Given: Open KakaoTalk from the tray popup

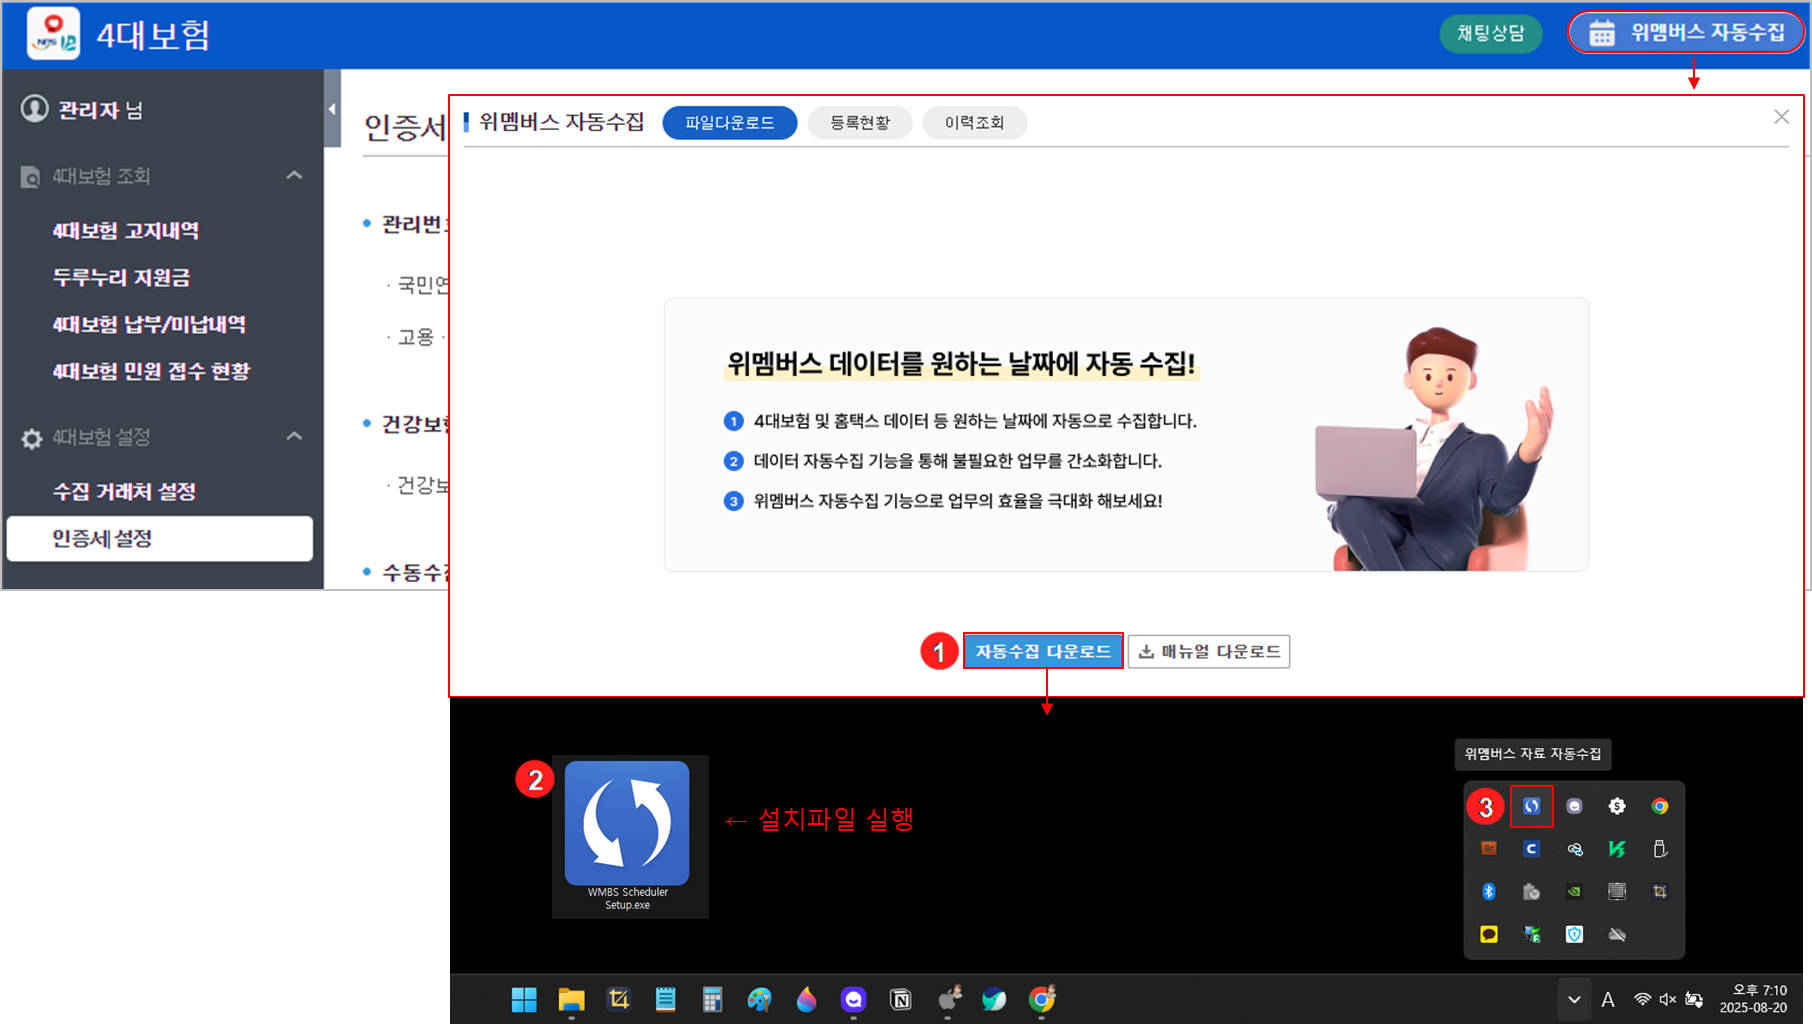Looking at the screenshot, I should click(x=1488, y=934).
